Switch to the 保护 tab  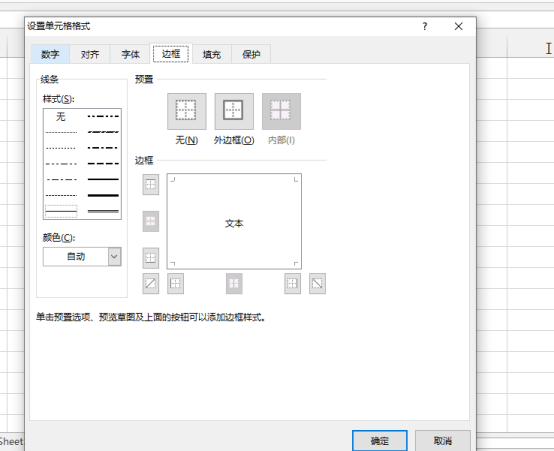click(x=251, y=54)
